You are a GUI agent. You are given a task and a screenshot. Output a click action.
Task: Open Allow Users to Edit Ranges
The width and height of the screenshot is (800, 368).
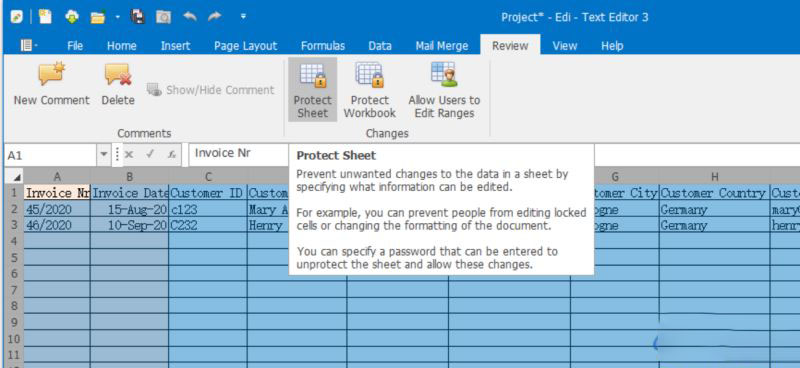pos(444,90)
